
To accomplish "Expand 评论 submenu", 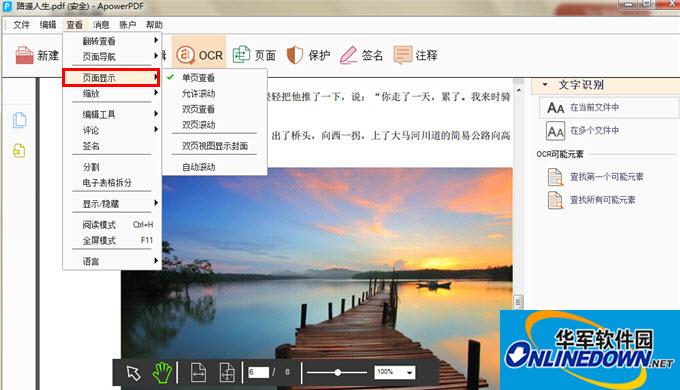I will coord(112,130).
